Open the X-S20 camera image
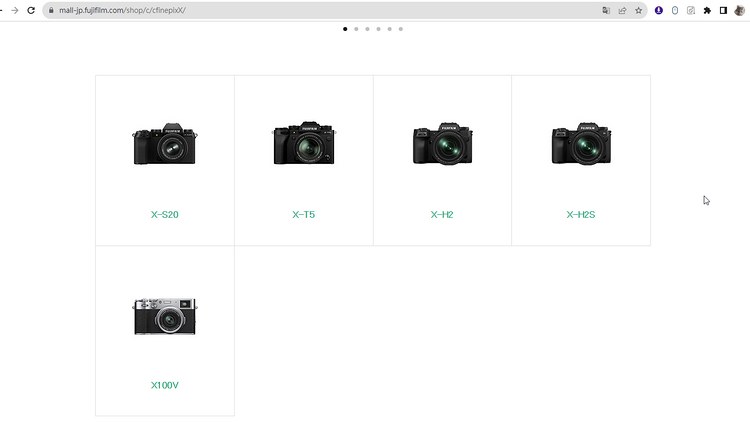 click(x=165, y=144)
